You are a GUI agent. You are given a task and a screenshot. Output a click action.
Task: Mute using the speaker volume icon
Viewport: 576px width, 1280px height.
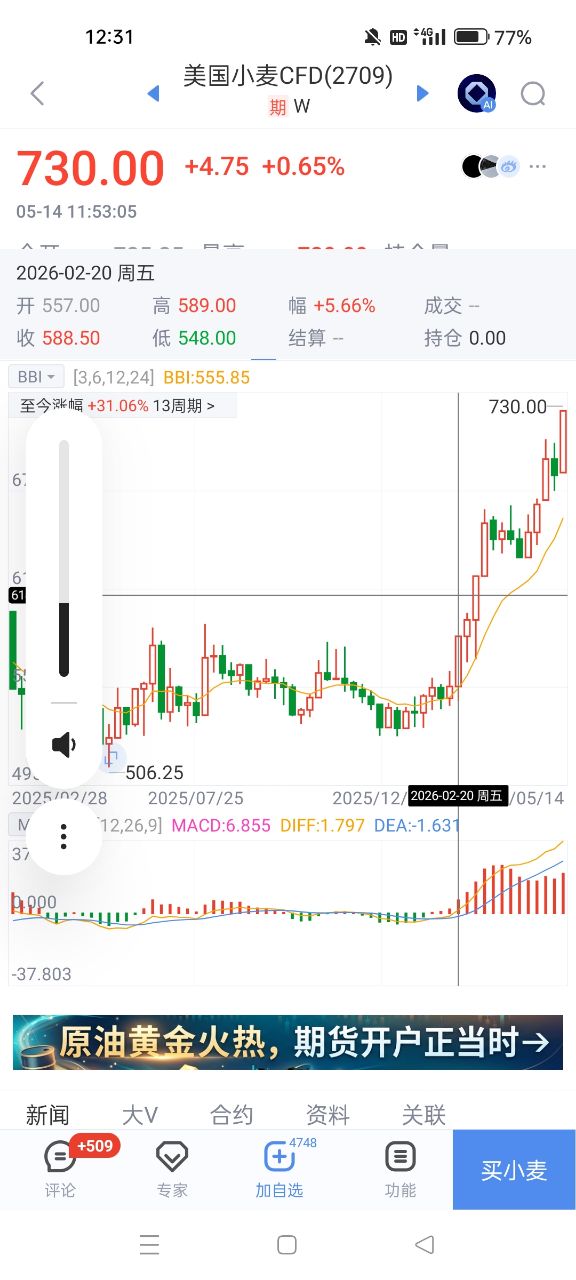(x=64, y=744)
